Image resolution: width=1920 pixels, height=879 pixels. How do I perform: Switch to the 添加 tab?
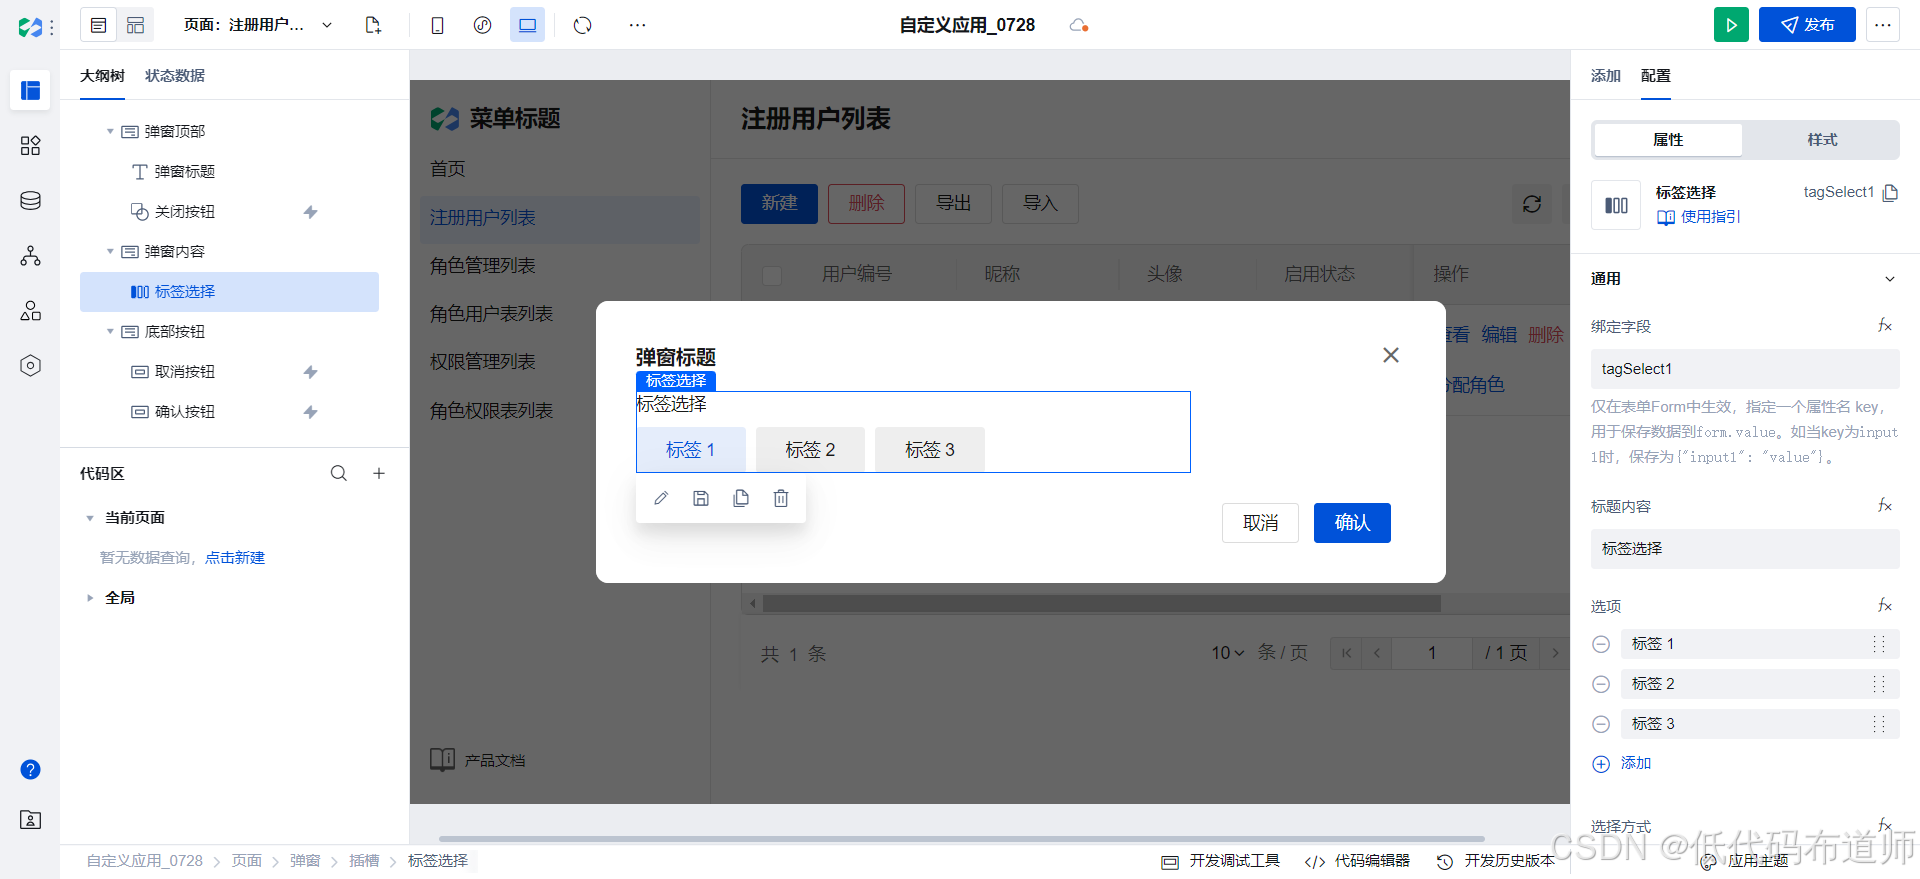pos(1606,75)
